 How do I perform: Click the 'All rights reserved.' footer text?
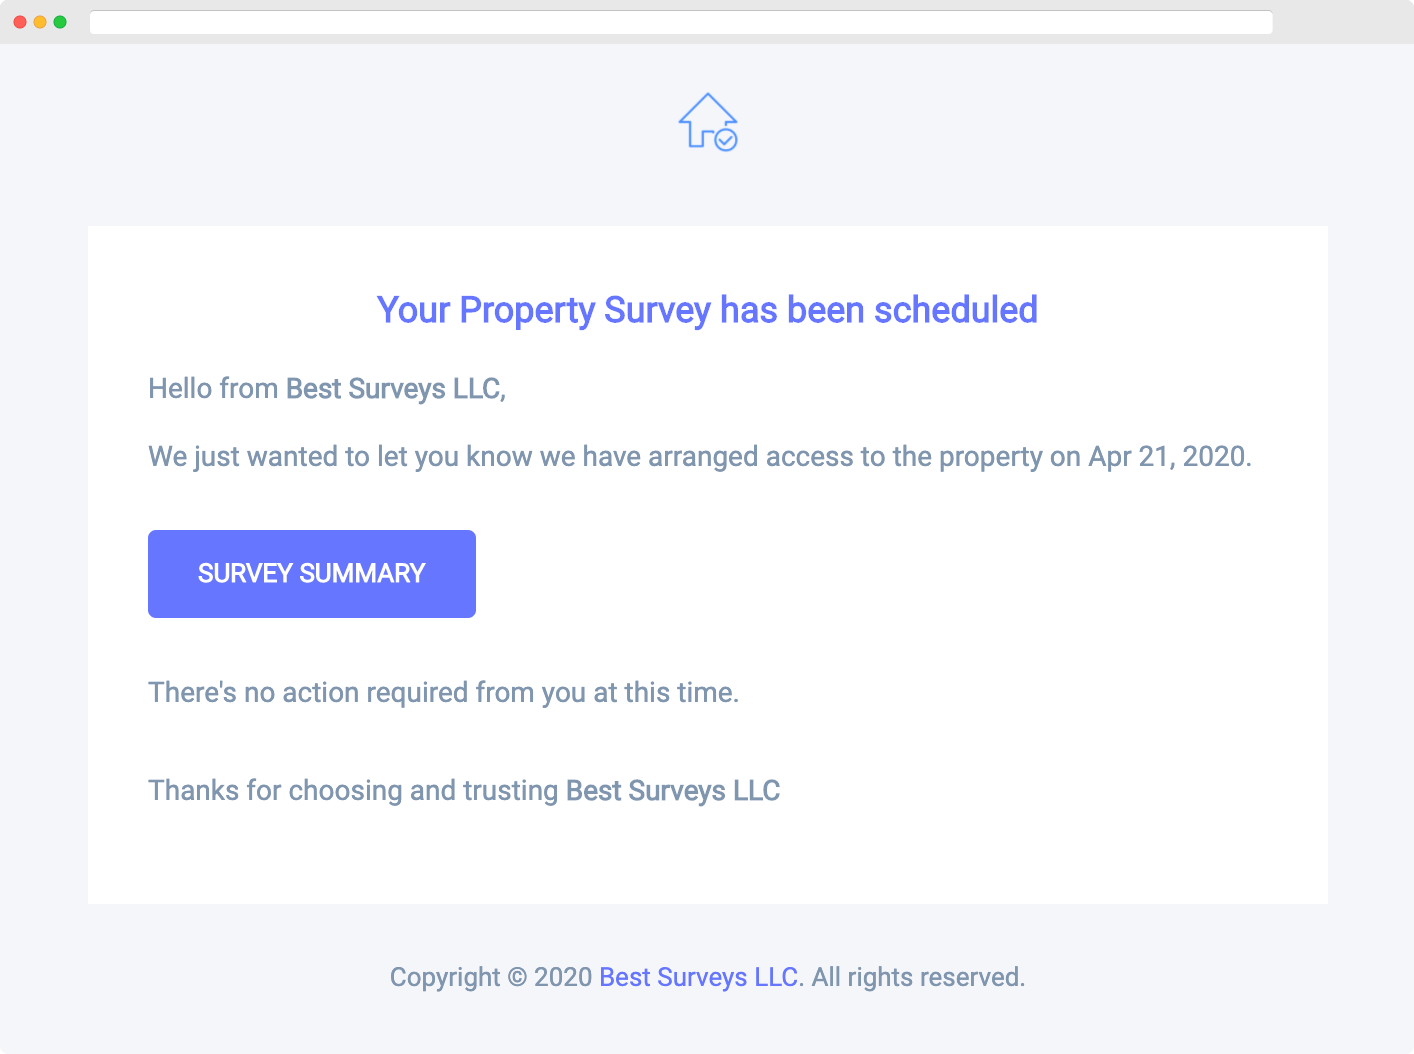(918, 977)
